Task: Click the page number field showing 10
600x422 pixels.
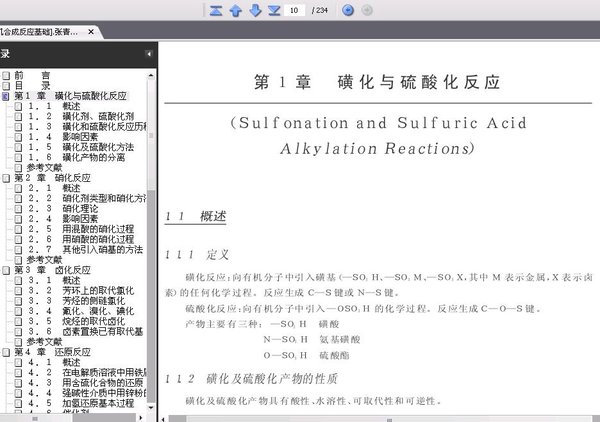Action: click(294, 10)
